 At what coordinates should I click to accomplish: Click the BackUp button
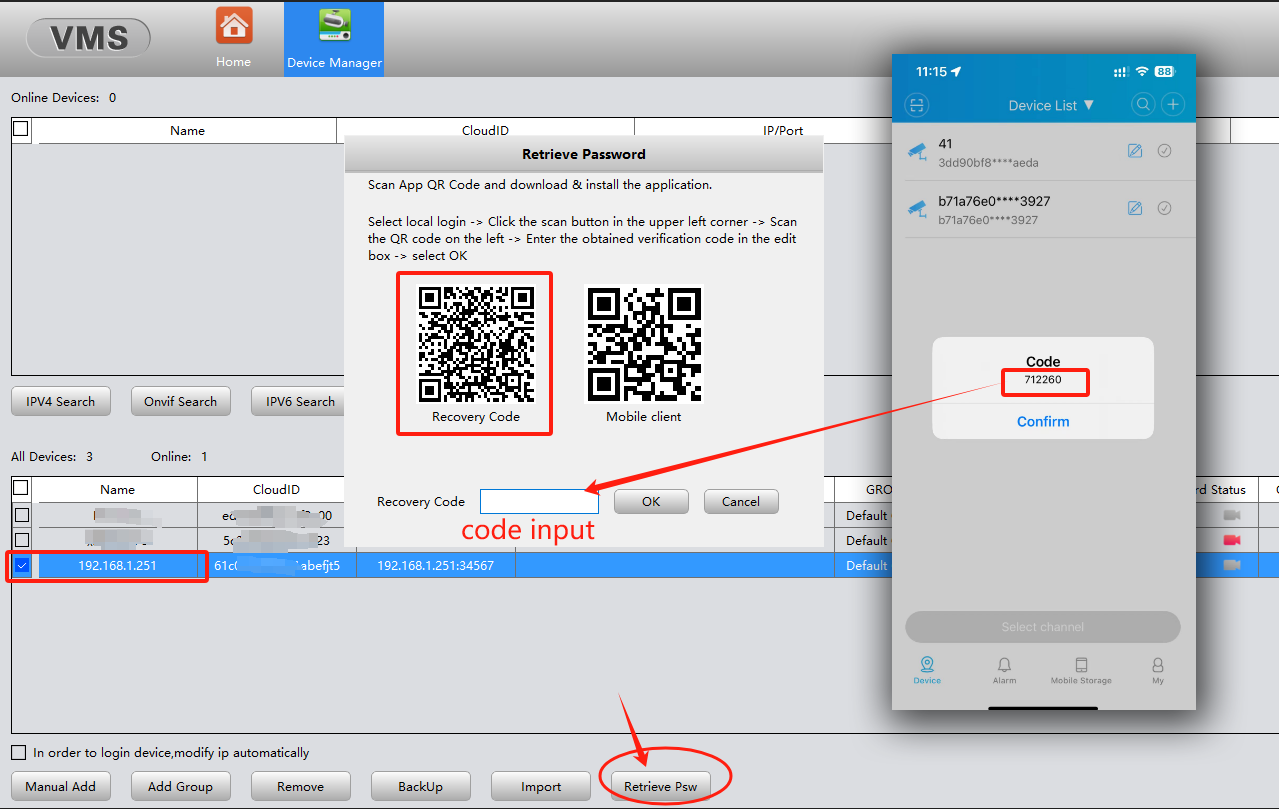tap(420, 786)
